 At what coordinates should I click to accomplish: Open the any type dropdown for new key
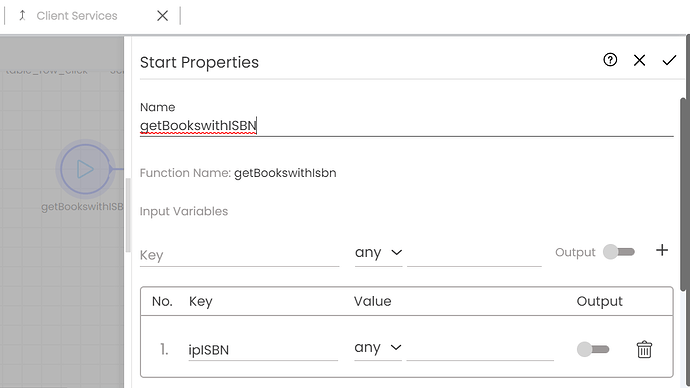tap(378, 253)
